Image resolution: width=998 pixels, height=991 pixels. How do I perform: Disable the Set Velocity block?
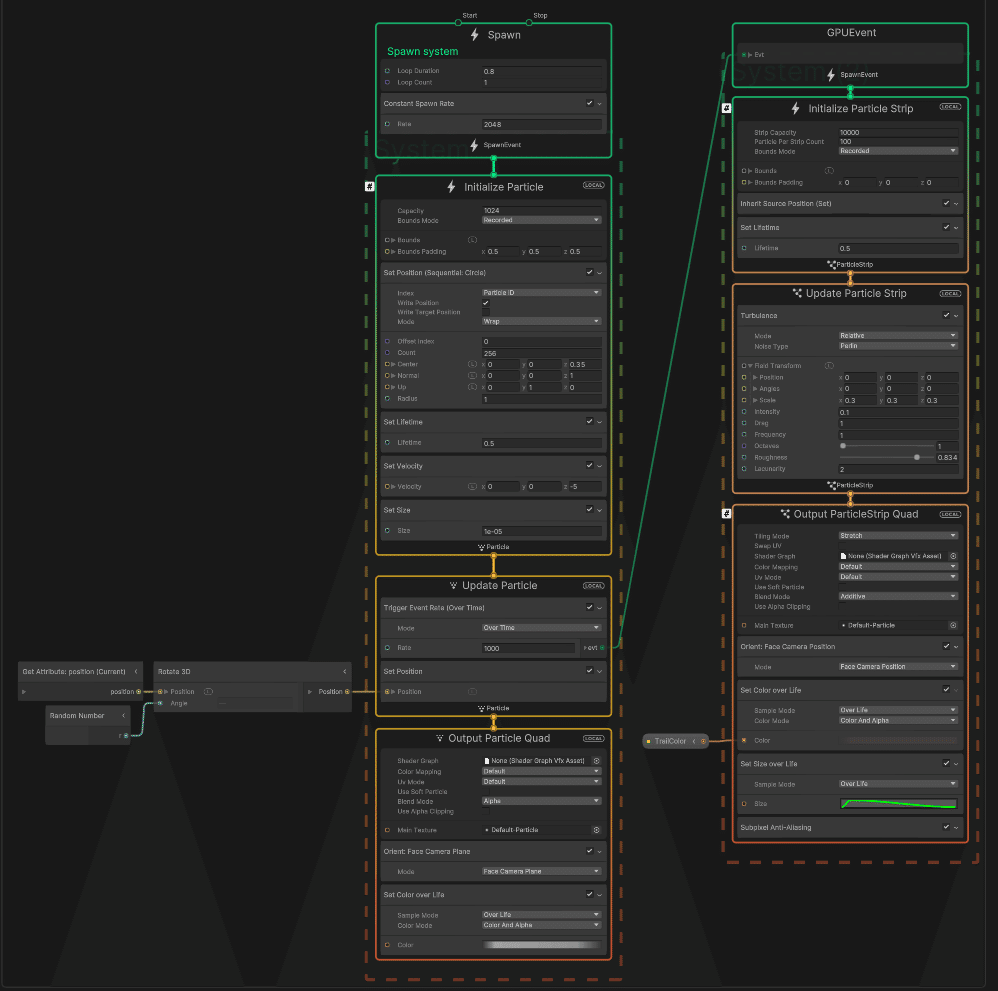point(589,465)
